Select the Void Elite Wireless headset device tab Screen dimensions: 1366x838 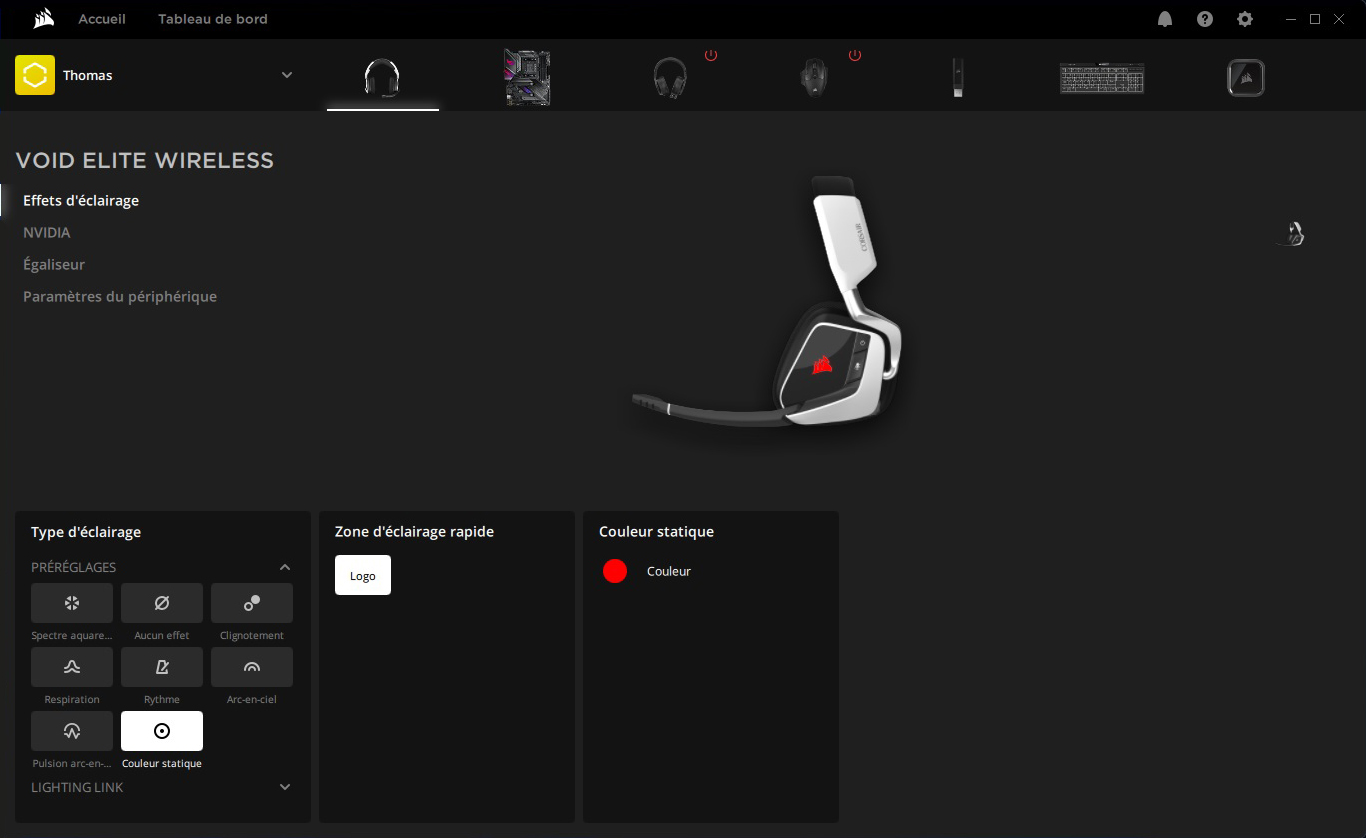[x=383, y=77]
